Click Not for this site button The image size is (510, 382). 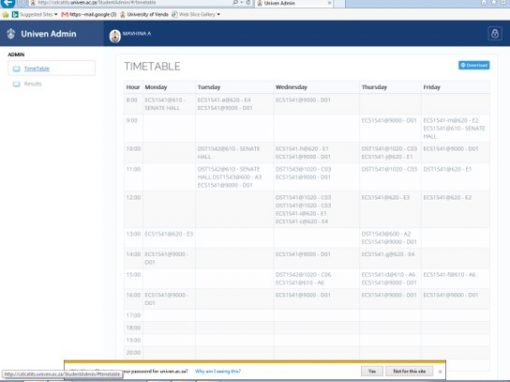coord(409,371)
